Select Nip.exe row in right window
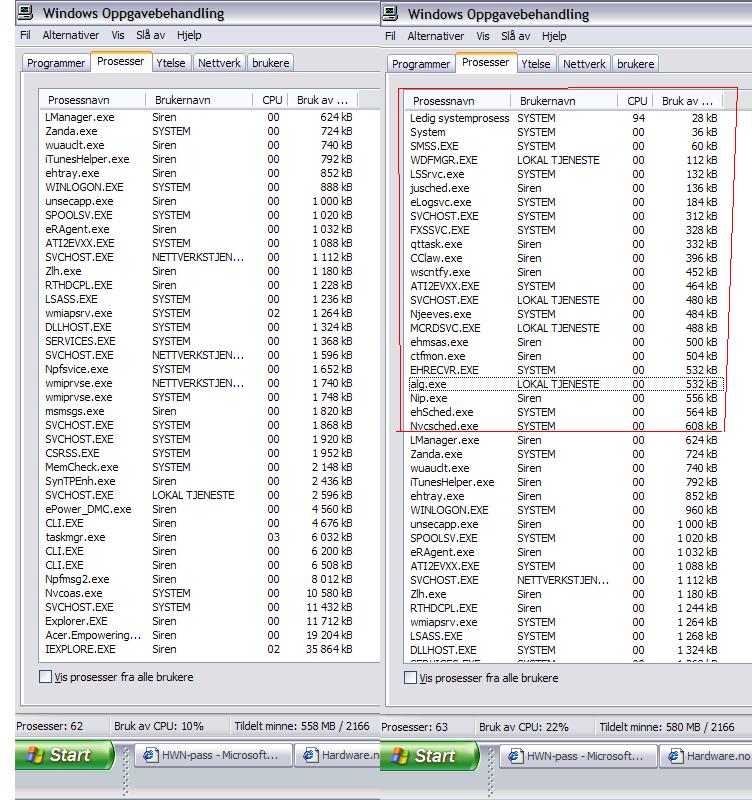The width and height of the screenshot is (752, 800). click(564, 398)
